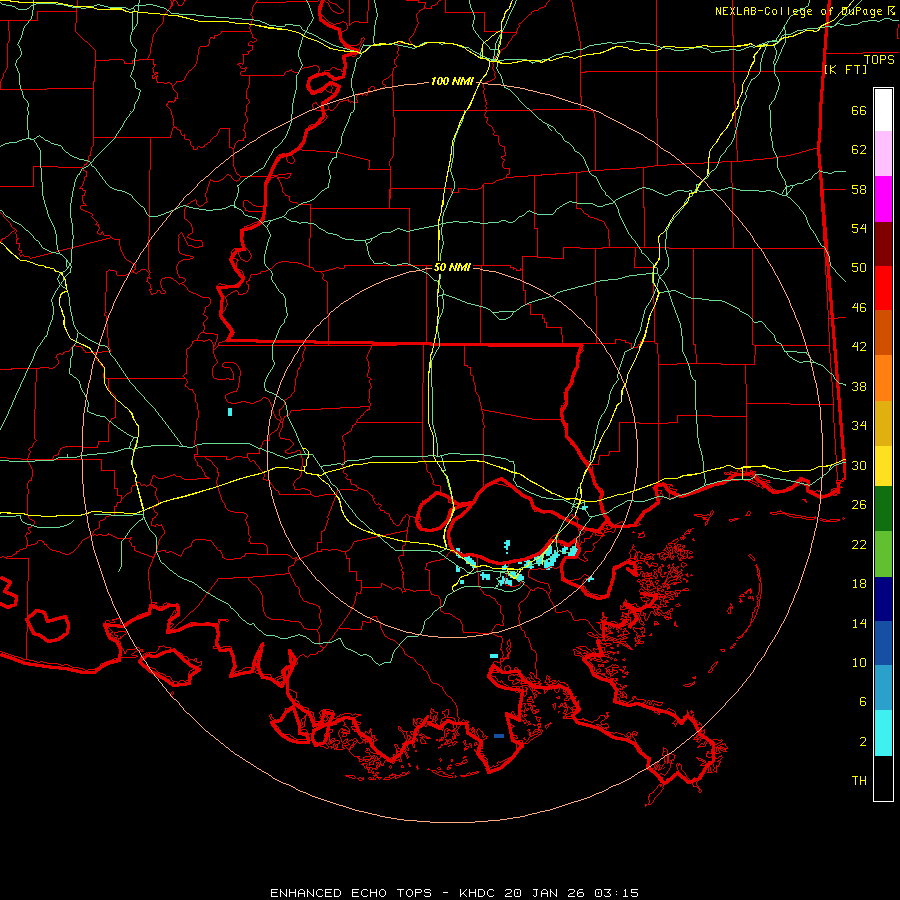This screenshot has height=900, width=900.
Task: Click the 100 NMI range ring label
Action: click(x=452, y=82)
